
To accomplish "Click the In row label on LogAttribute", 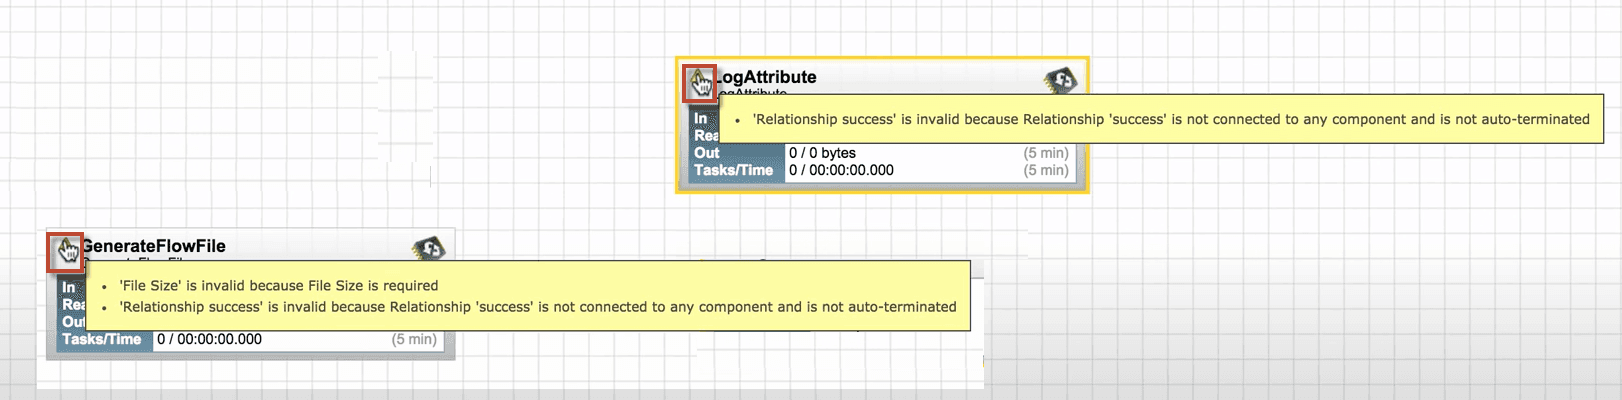I will 701,118.
